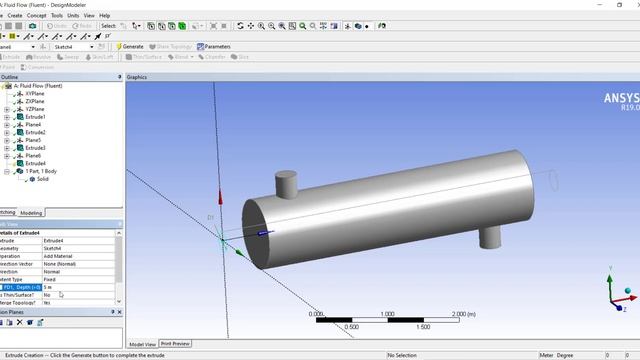Select the single select mode cursor icon
Image resolution: width=640 pixels, height=360 pixels.
136,26
